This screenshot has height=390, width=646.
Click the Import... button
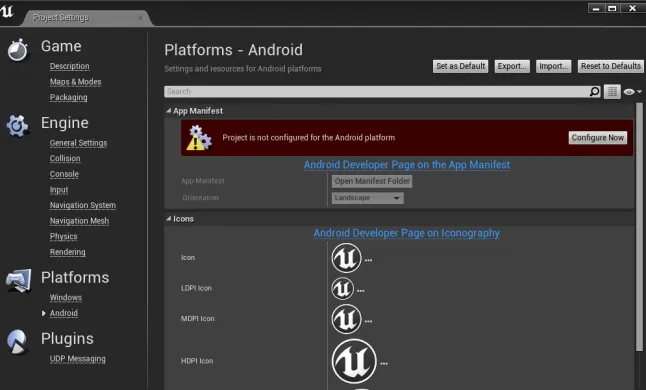(553, 66)
